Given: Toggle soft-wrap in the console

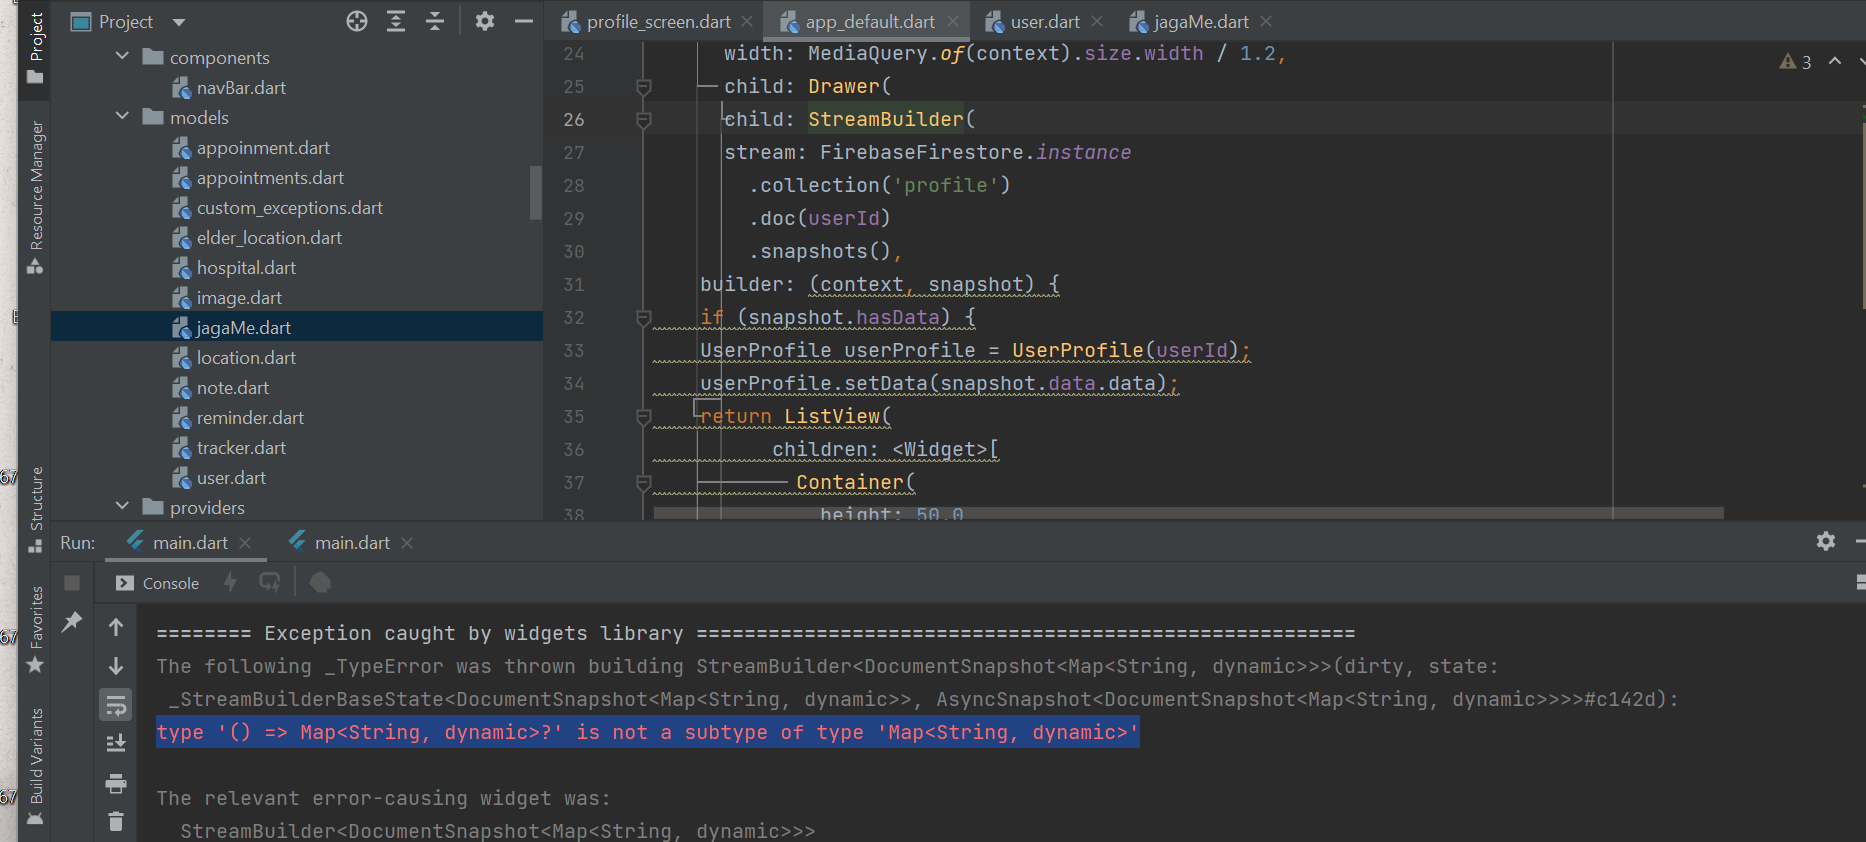Looking at the screenshot, I should (116, 705).
